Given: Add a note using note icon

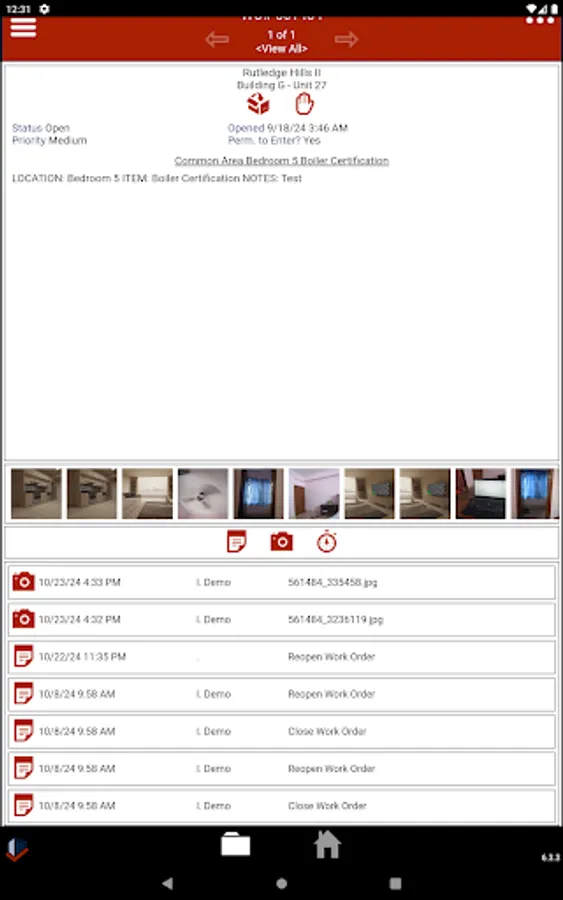Looking at the screenshot, I should coord(236,542).
